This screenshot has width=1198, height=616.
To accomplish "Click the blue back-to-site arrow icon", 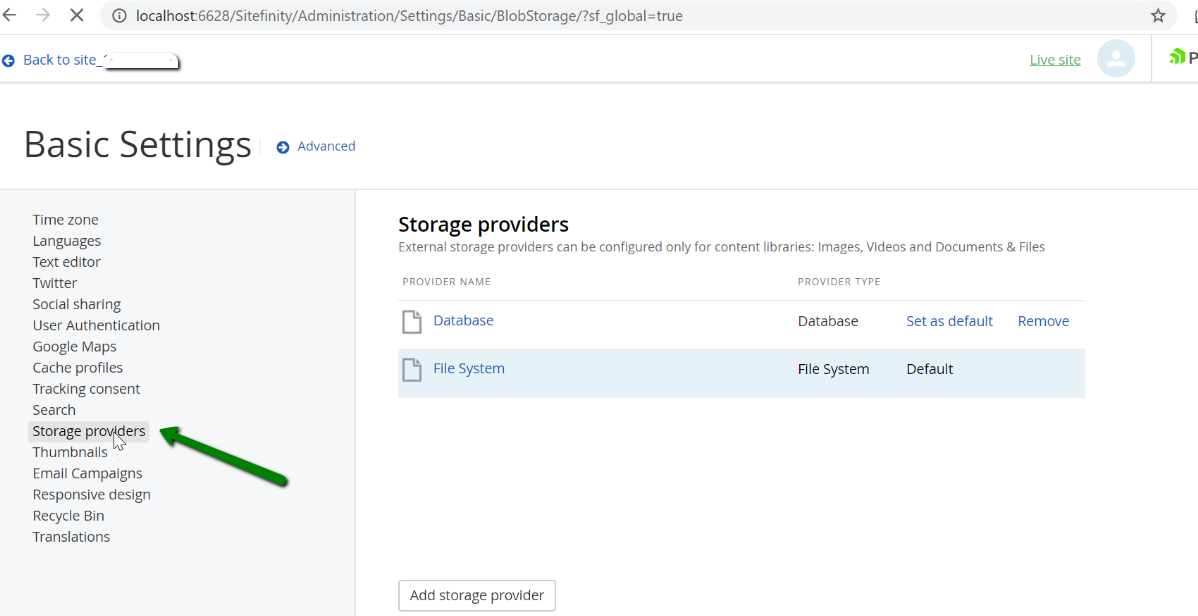I will click(9, 59).
